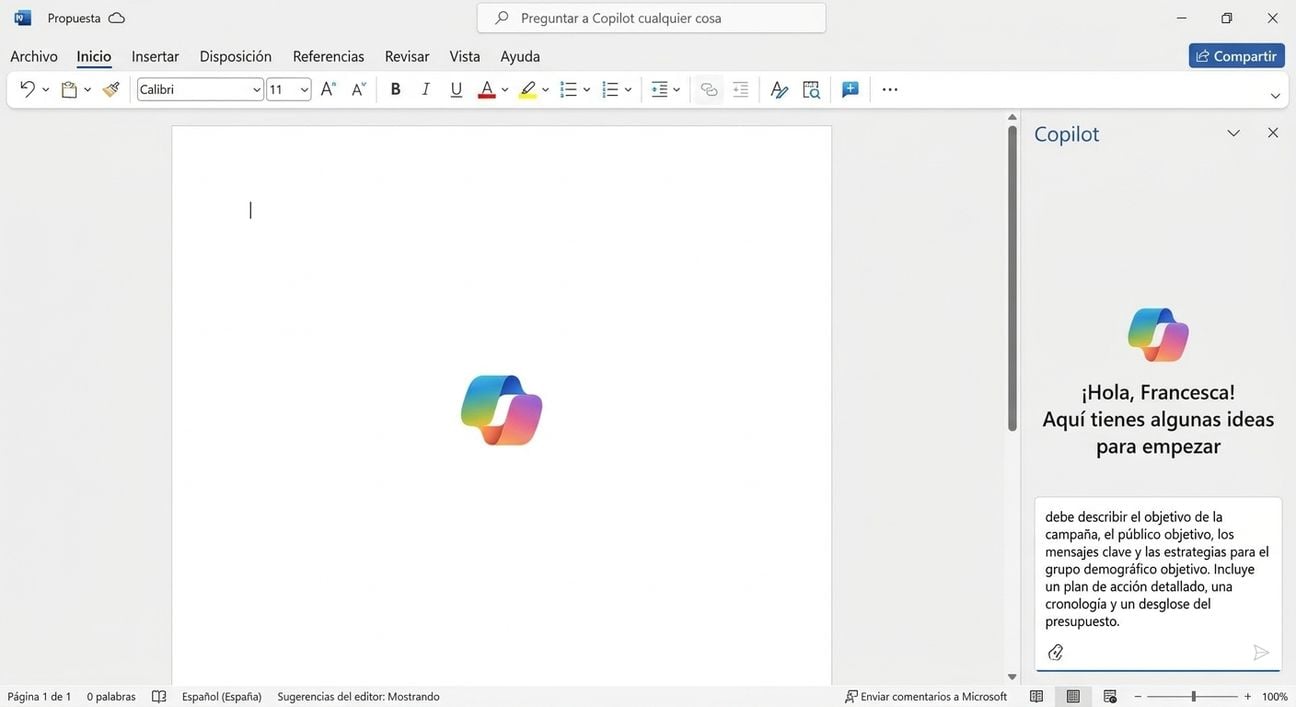Switch to the Insertar tab
Image resolution: width=1296 pixels, height=707 pixels.
pos(155,56)
